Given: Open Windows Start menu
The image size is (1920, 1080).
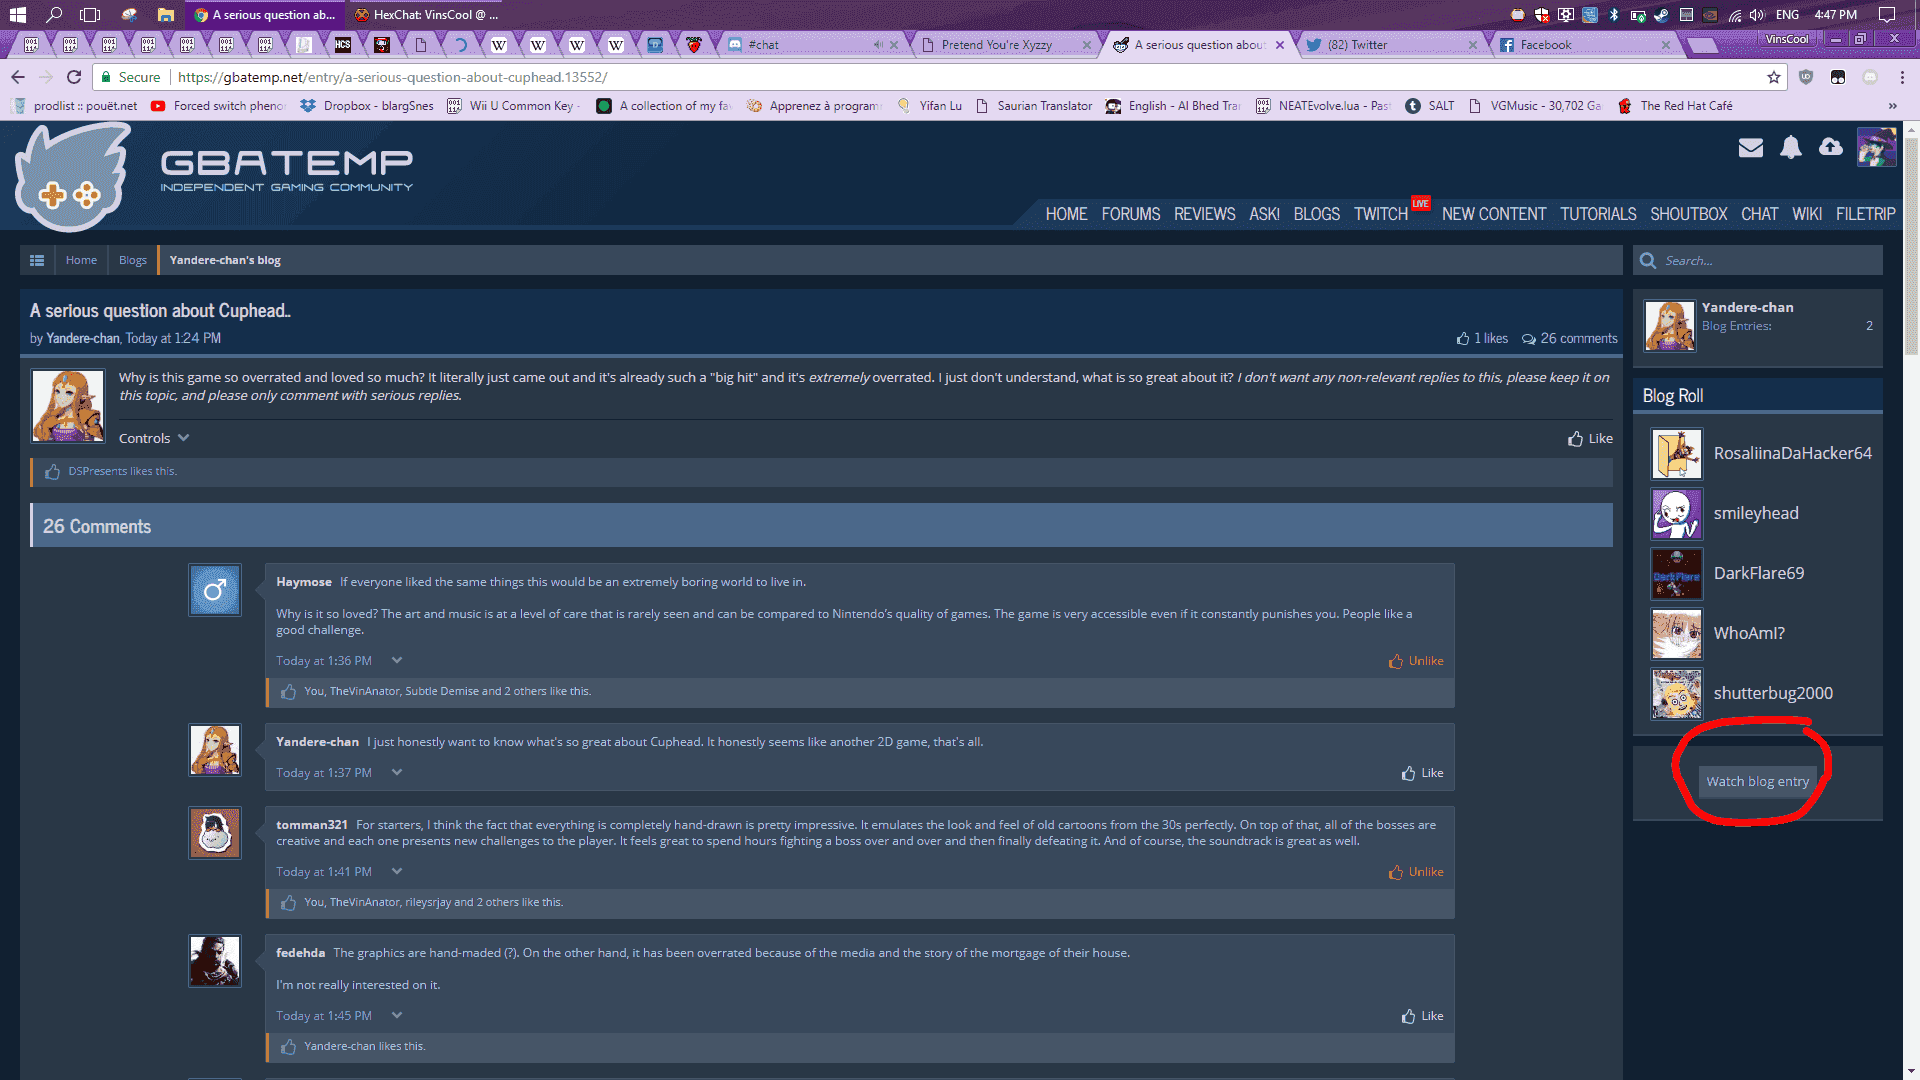Looking at the screenshot, I should point(17,15).
